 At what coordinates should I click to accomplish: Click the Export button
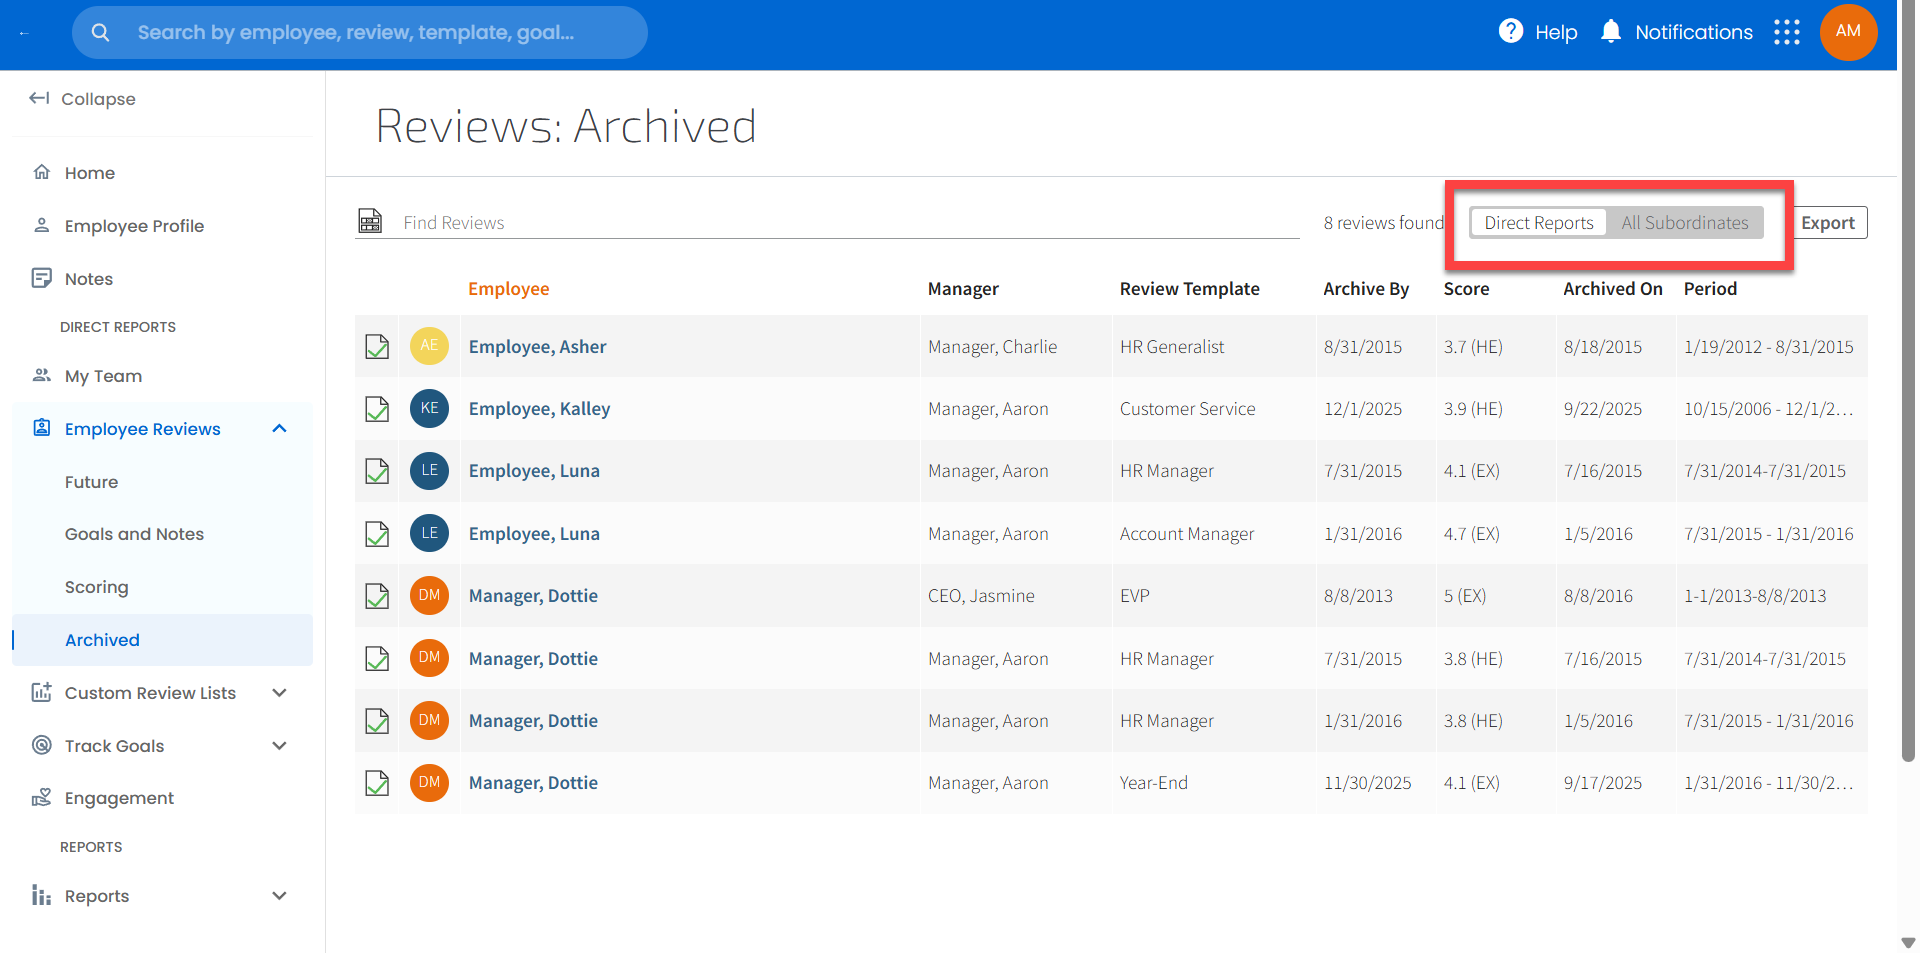(1827, 223)
